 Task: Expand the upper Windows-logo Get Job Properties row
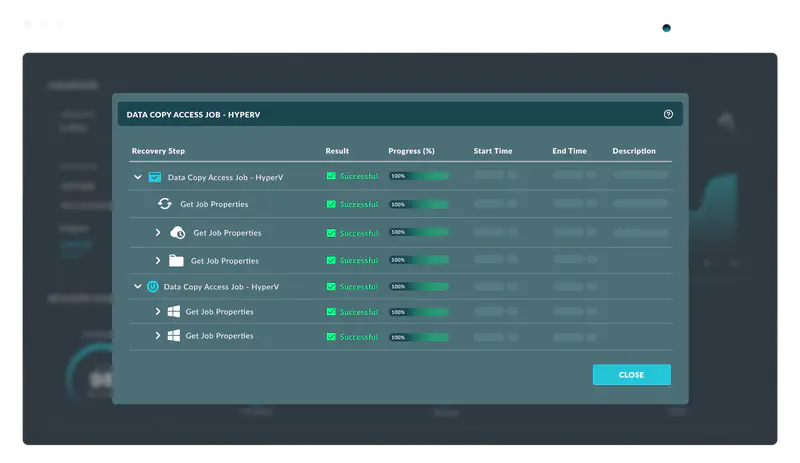[x=158, y=311]
